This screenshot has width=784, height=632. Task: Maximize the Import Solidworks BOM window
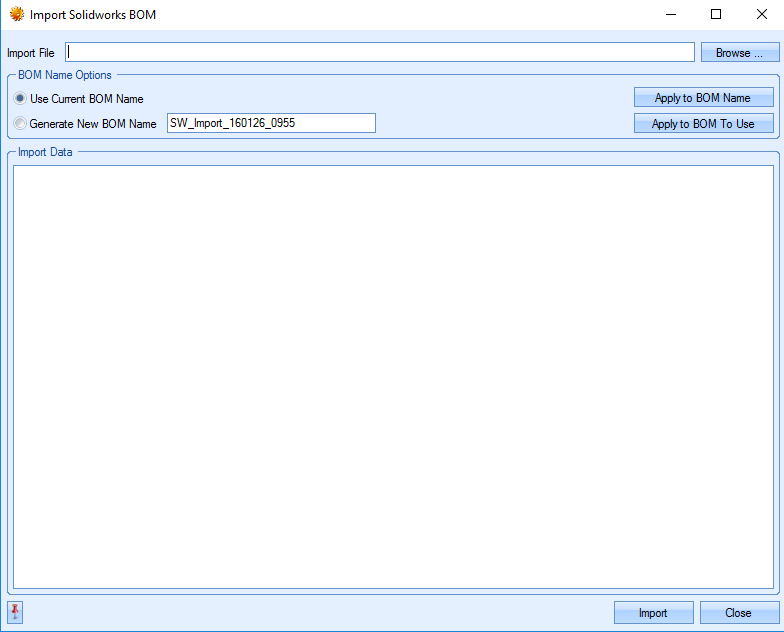716,14
